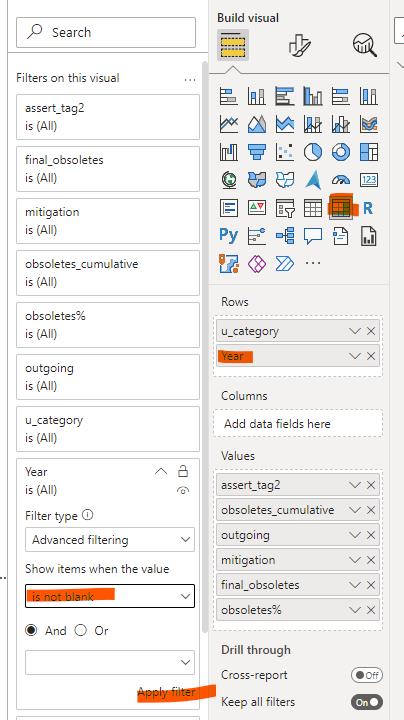Switch to the Format visual tab
The image size is (404, 720).
click(300, 45)
